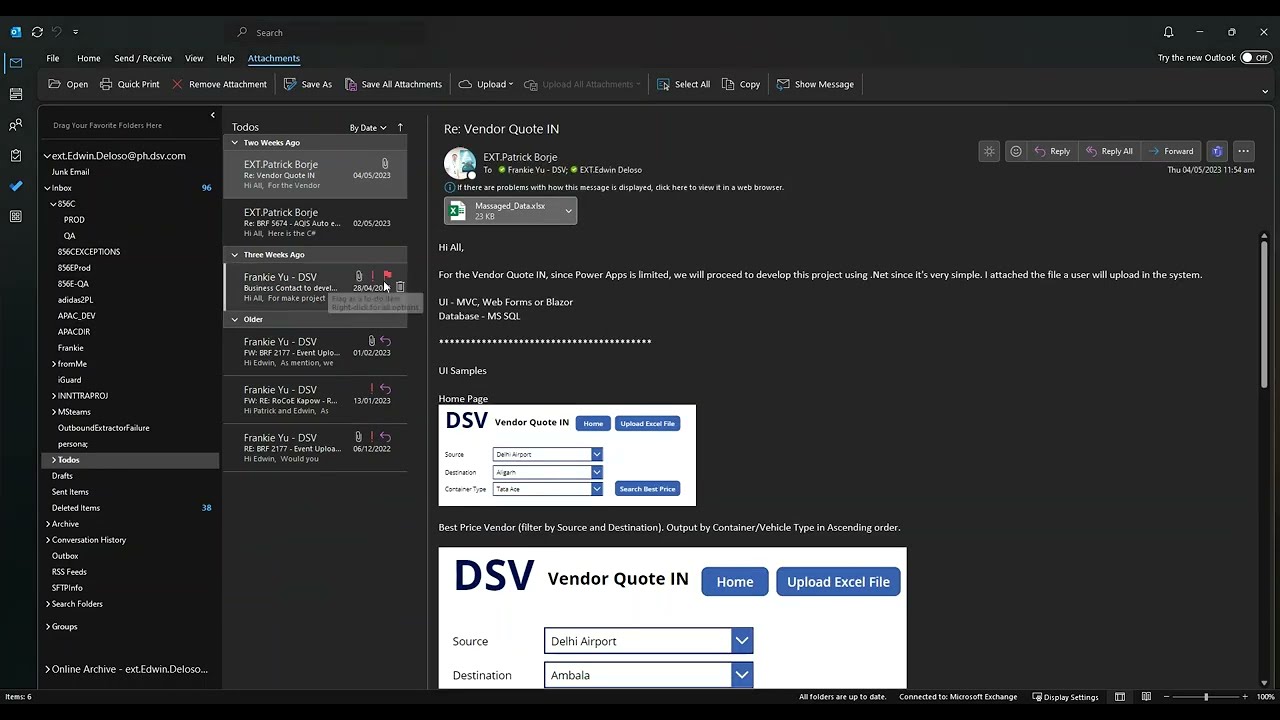The width and height of the screenshot is (1280, 720).
Task: Open the To Do checkmark icon
Action: point(15,186)
